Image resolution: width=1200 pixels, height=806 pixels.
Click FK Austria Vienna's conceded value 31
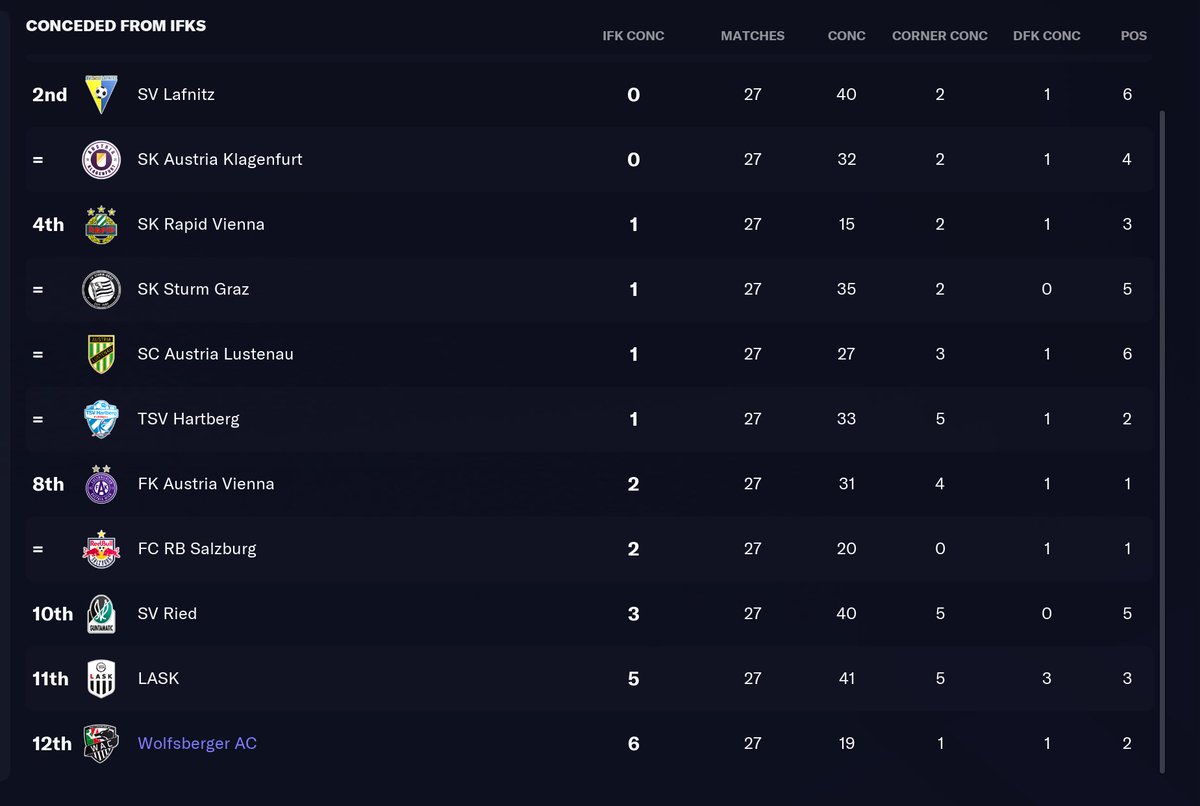pyautogui.click(x=846, y=484)
